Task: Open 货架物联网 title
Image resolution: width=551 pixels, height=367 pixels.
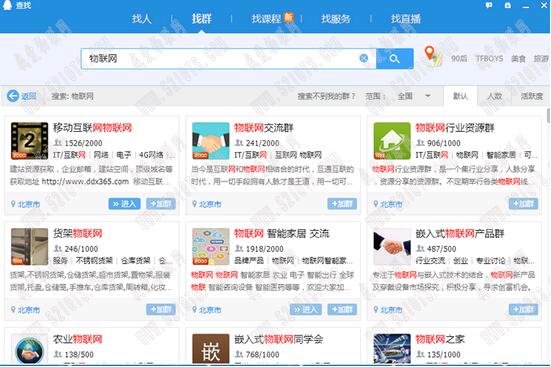Action: [78, 233]
